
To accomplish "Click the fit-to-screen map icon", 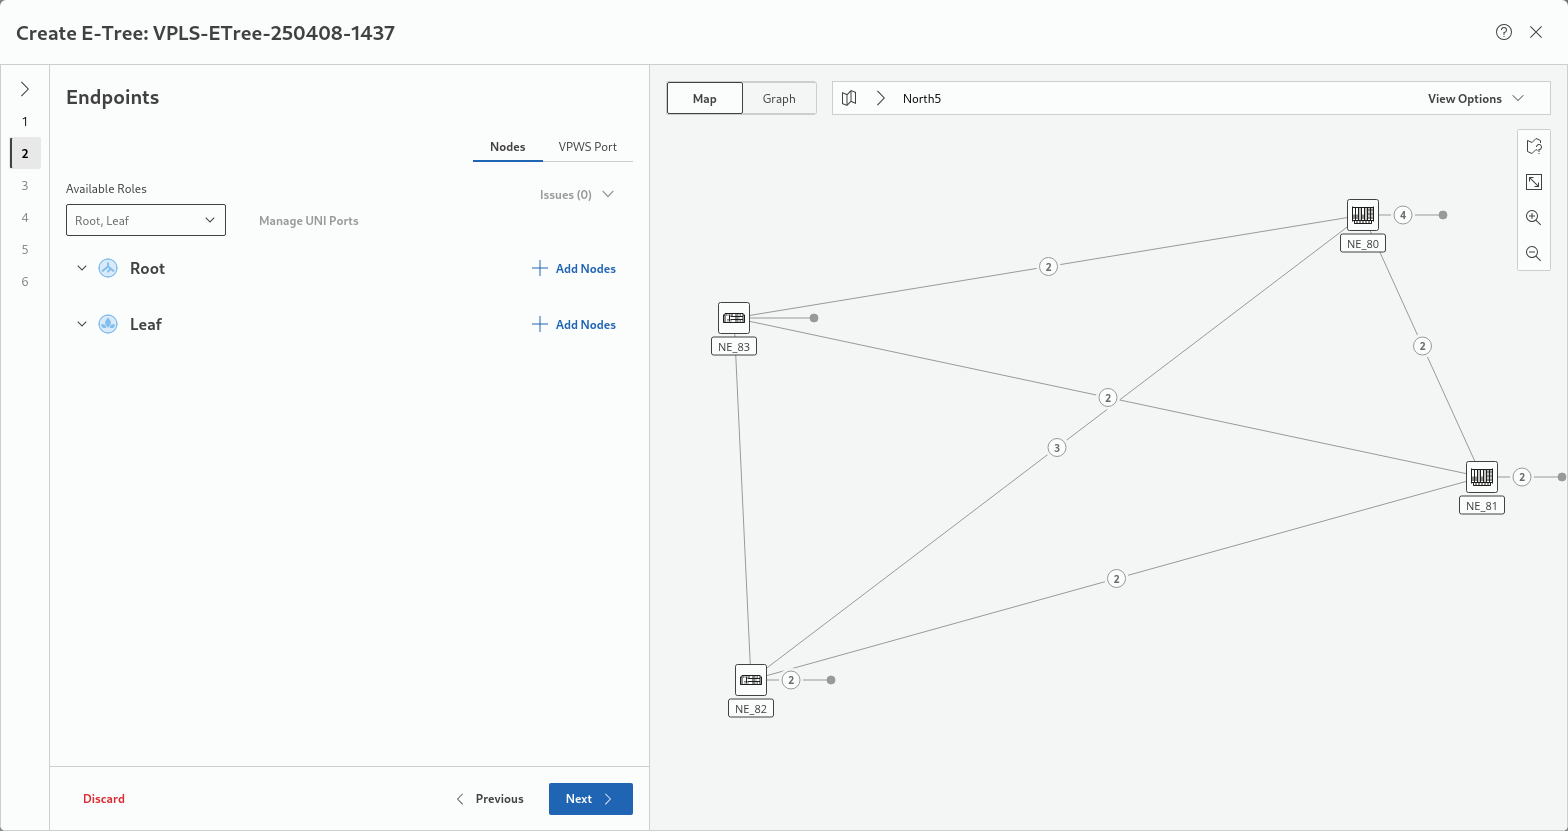I will pyautogui.click(x=1533, y=182).
